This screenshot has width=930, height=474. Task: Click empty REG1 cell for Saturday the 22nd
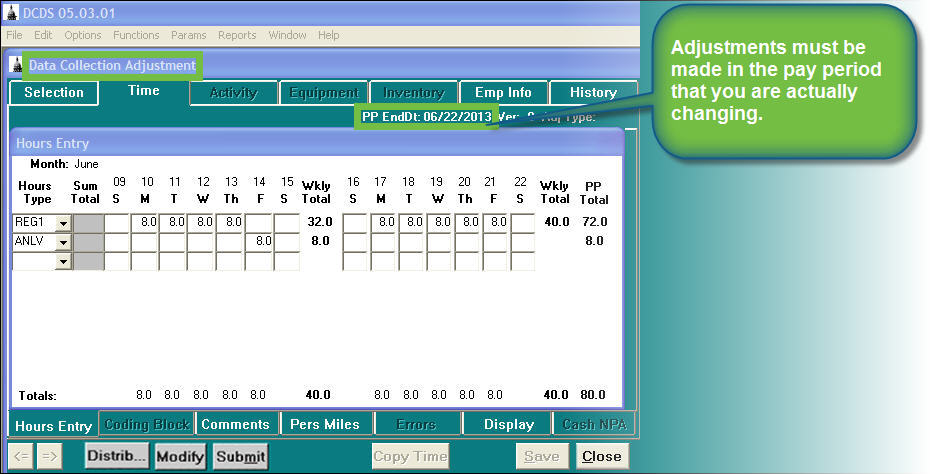[x=523, y=222]
